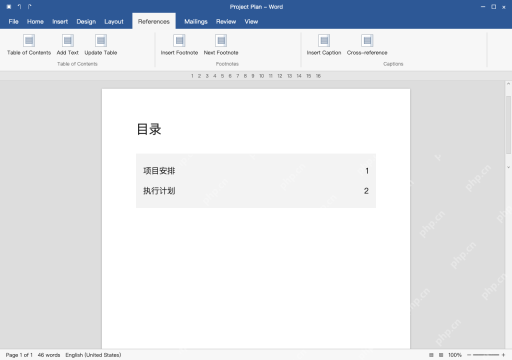
Task: Open the Review tab
Action: [x=226, y=22]
